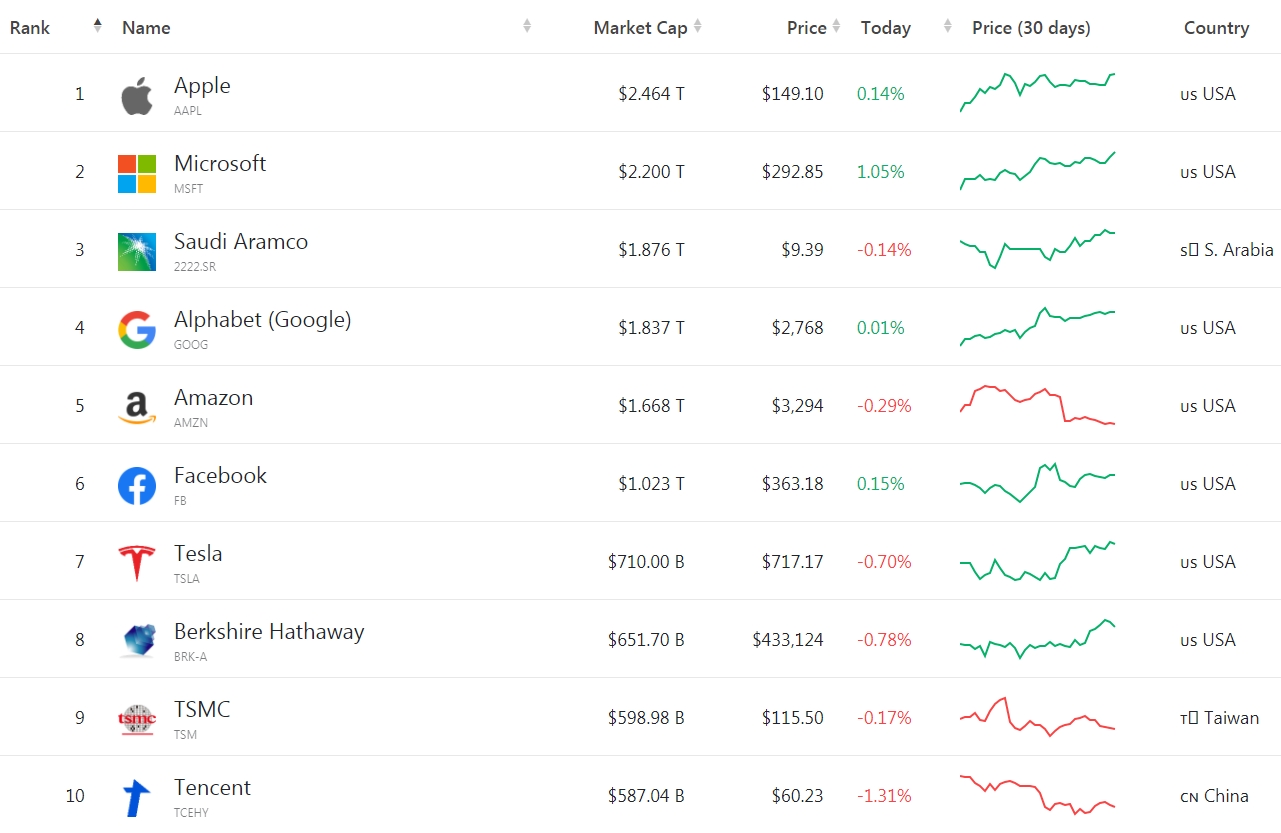Click the Rank column header
Viewport: 1281px width, 833px height.
coord(30,28)
